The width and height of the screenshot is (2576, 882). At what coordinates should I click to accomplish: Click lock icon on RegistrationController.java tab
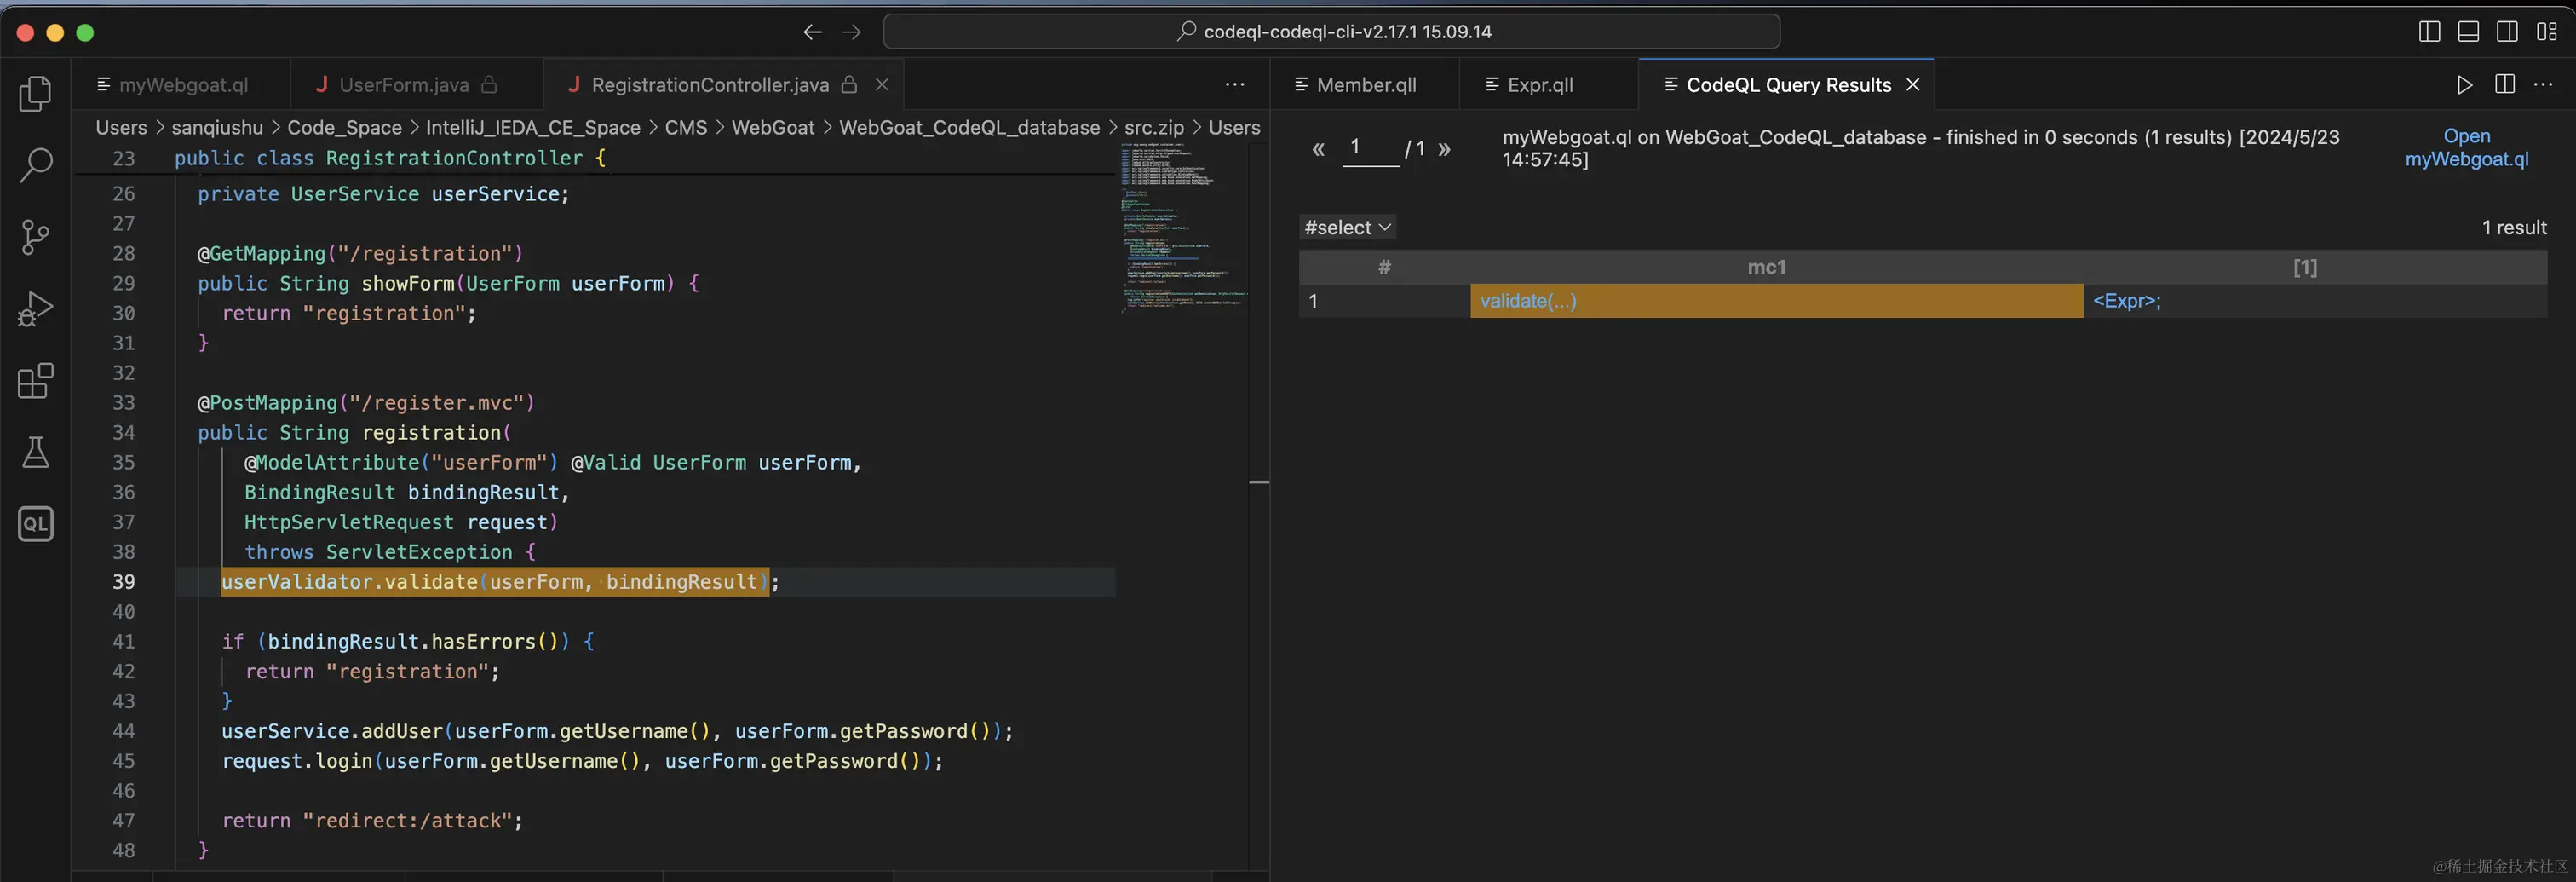point(849,85)
